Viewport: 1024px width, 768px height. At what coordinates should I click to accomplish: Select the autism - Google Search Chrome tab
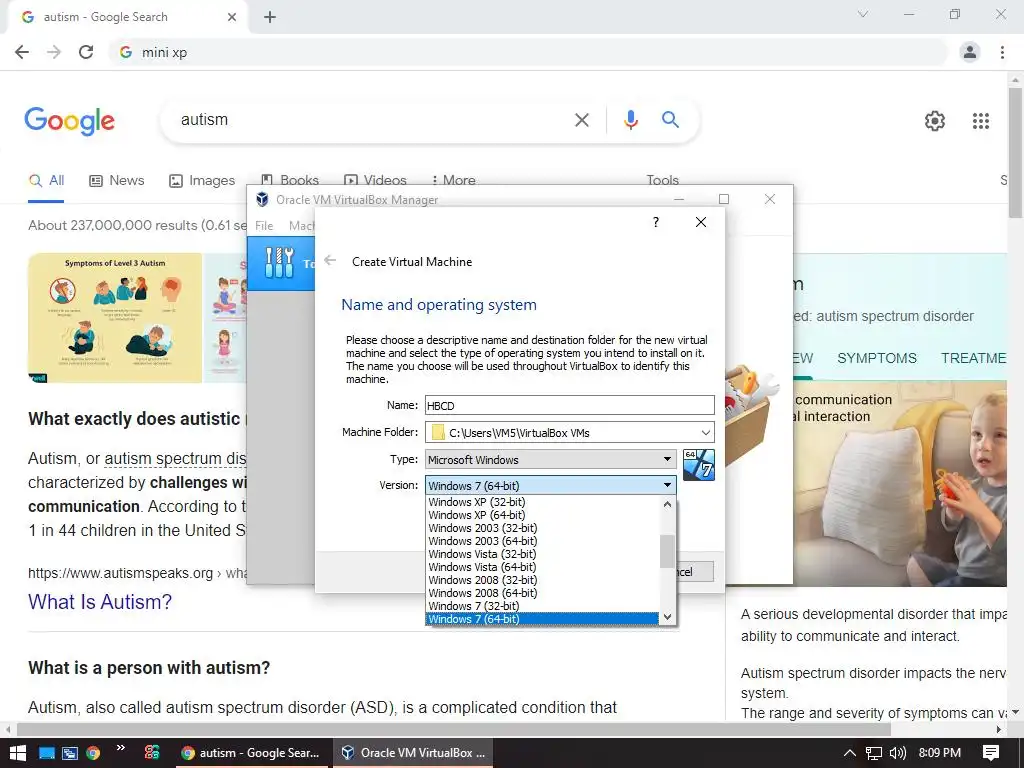click(127, 17)
